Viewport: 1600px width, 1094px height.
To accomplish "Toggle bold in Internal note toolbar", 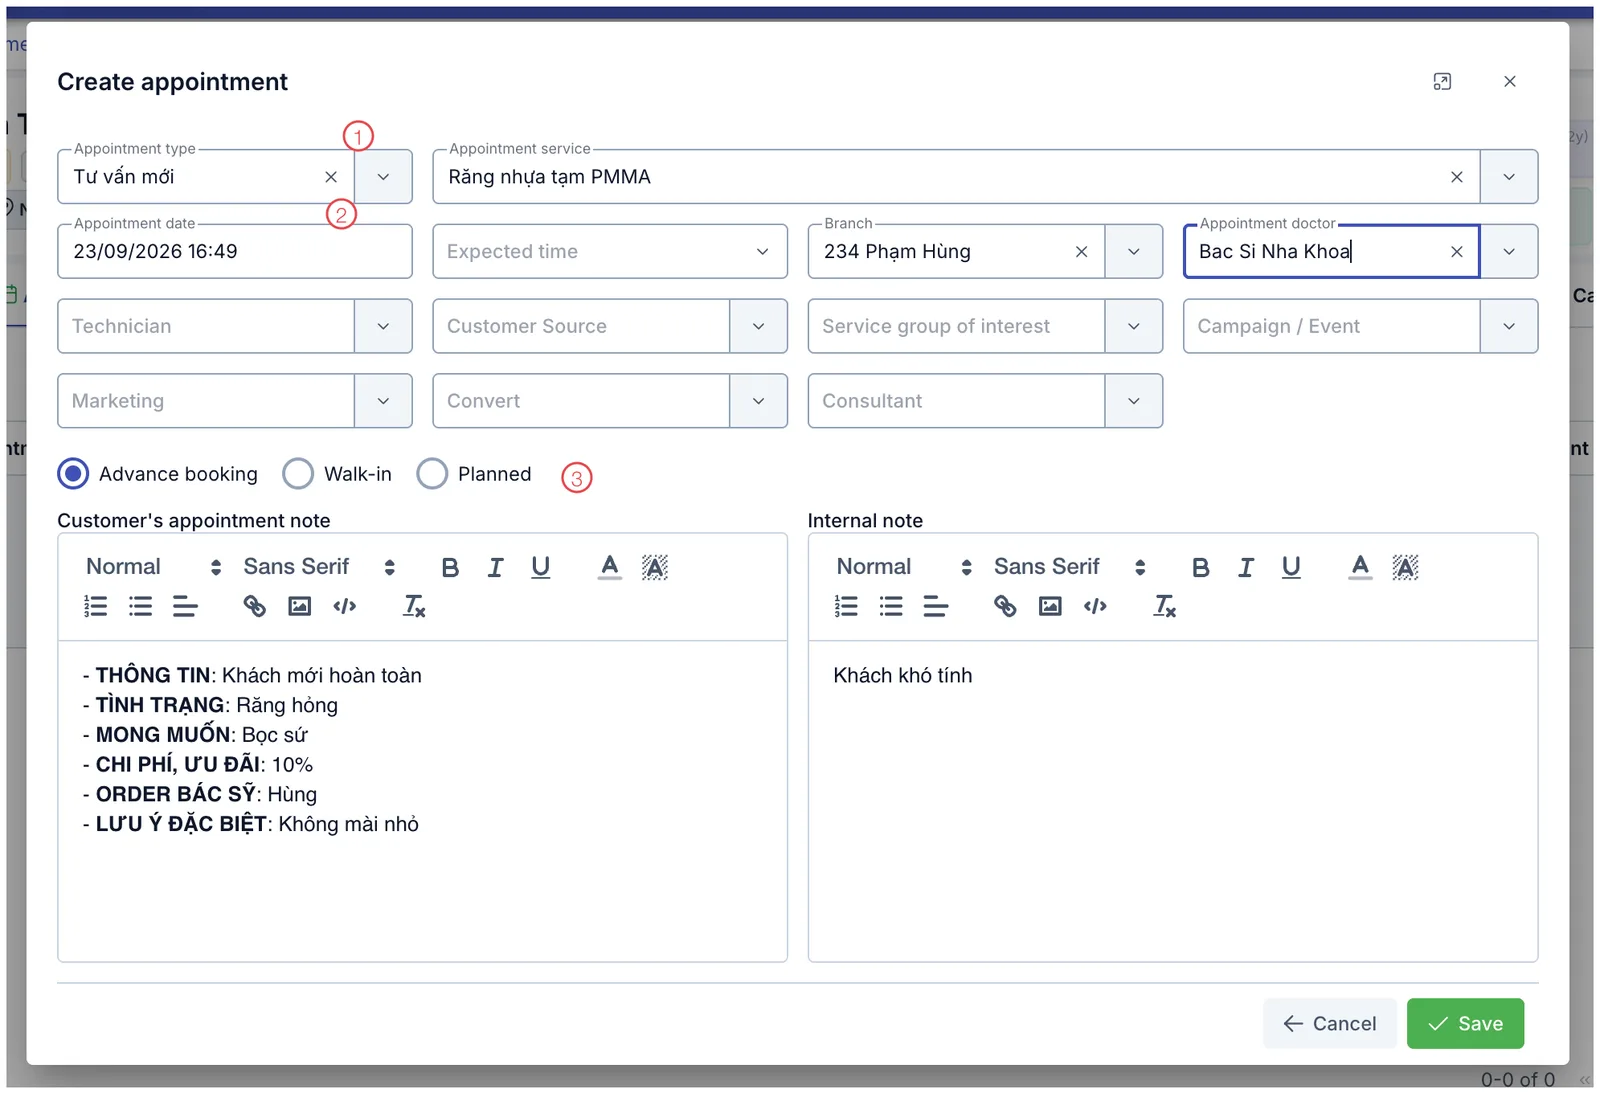I will 1201,568.
